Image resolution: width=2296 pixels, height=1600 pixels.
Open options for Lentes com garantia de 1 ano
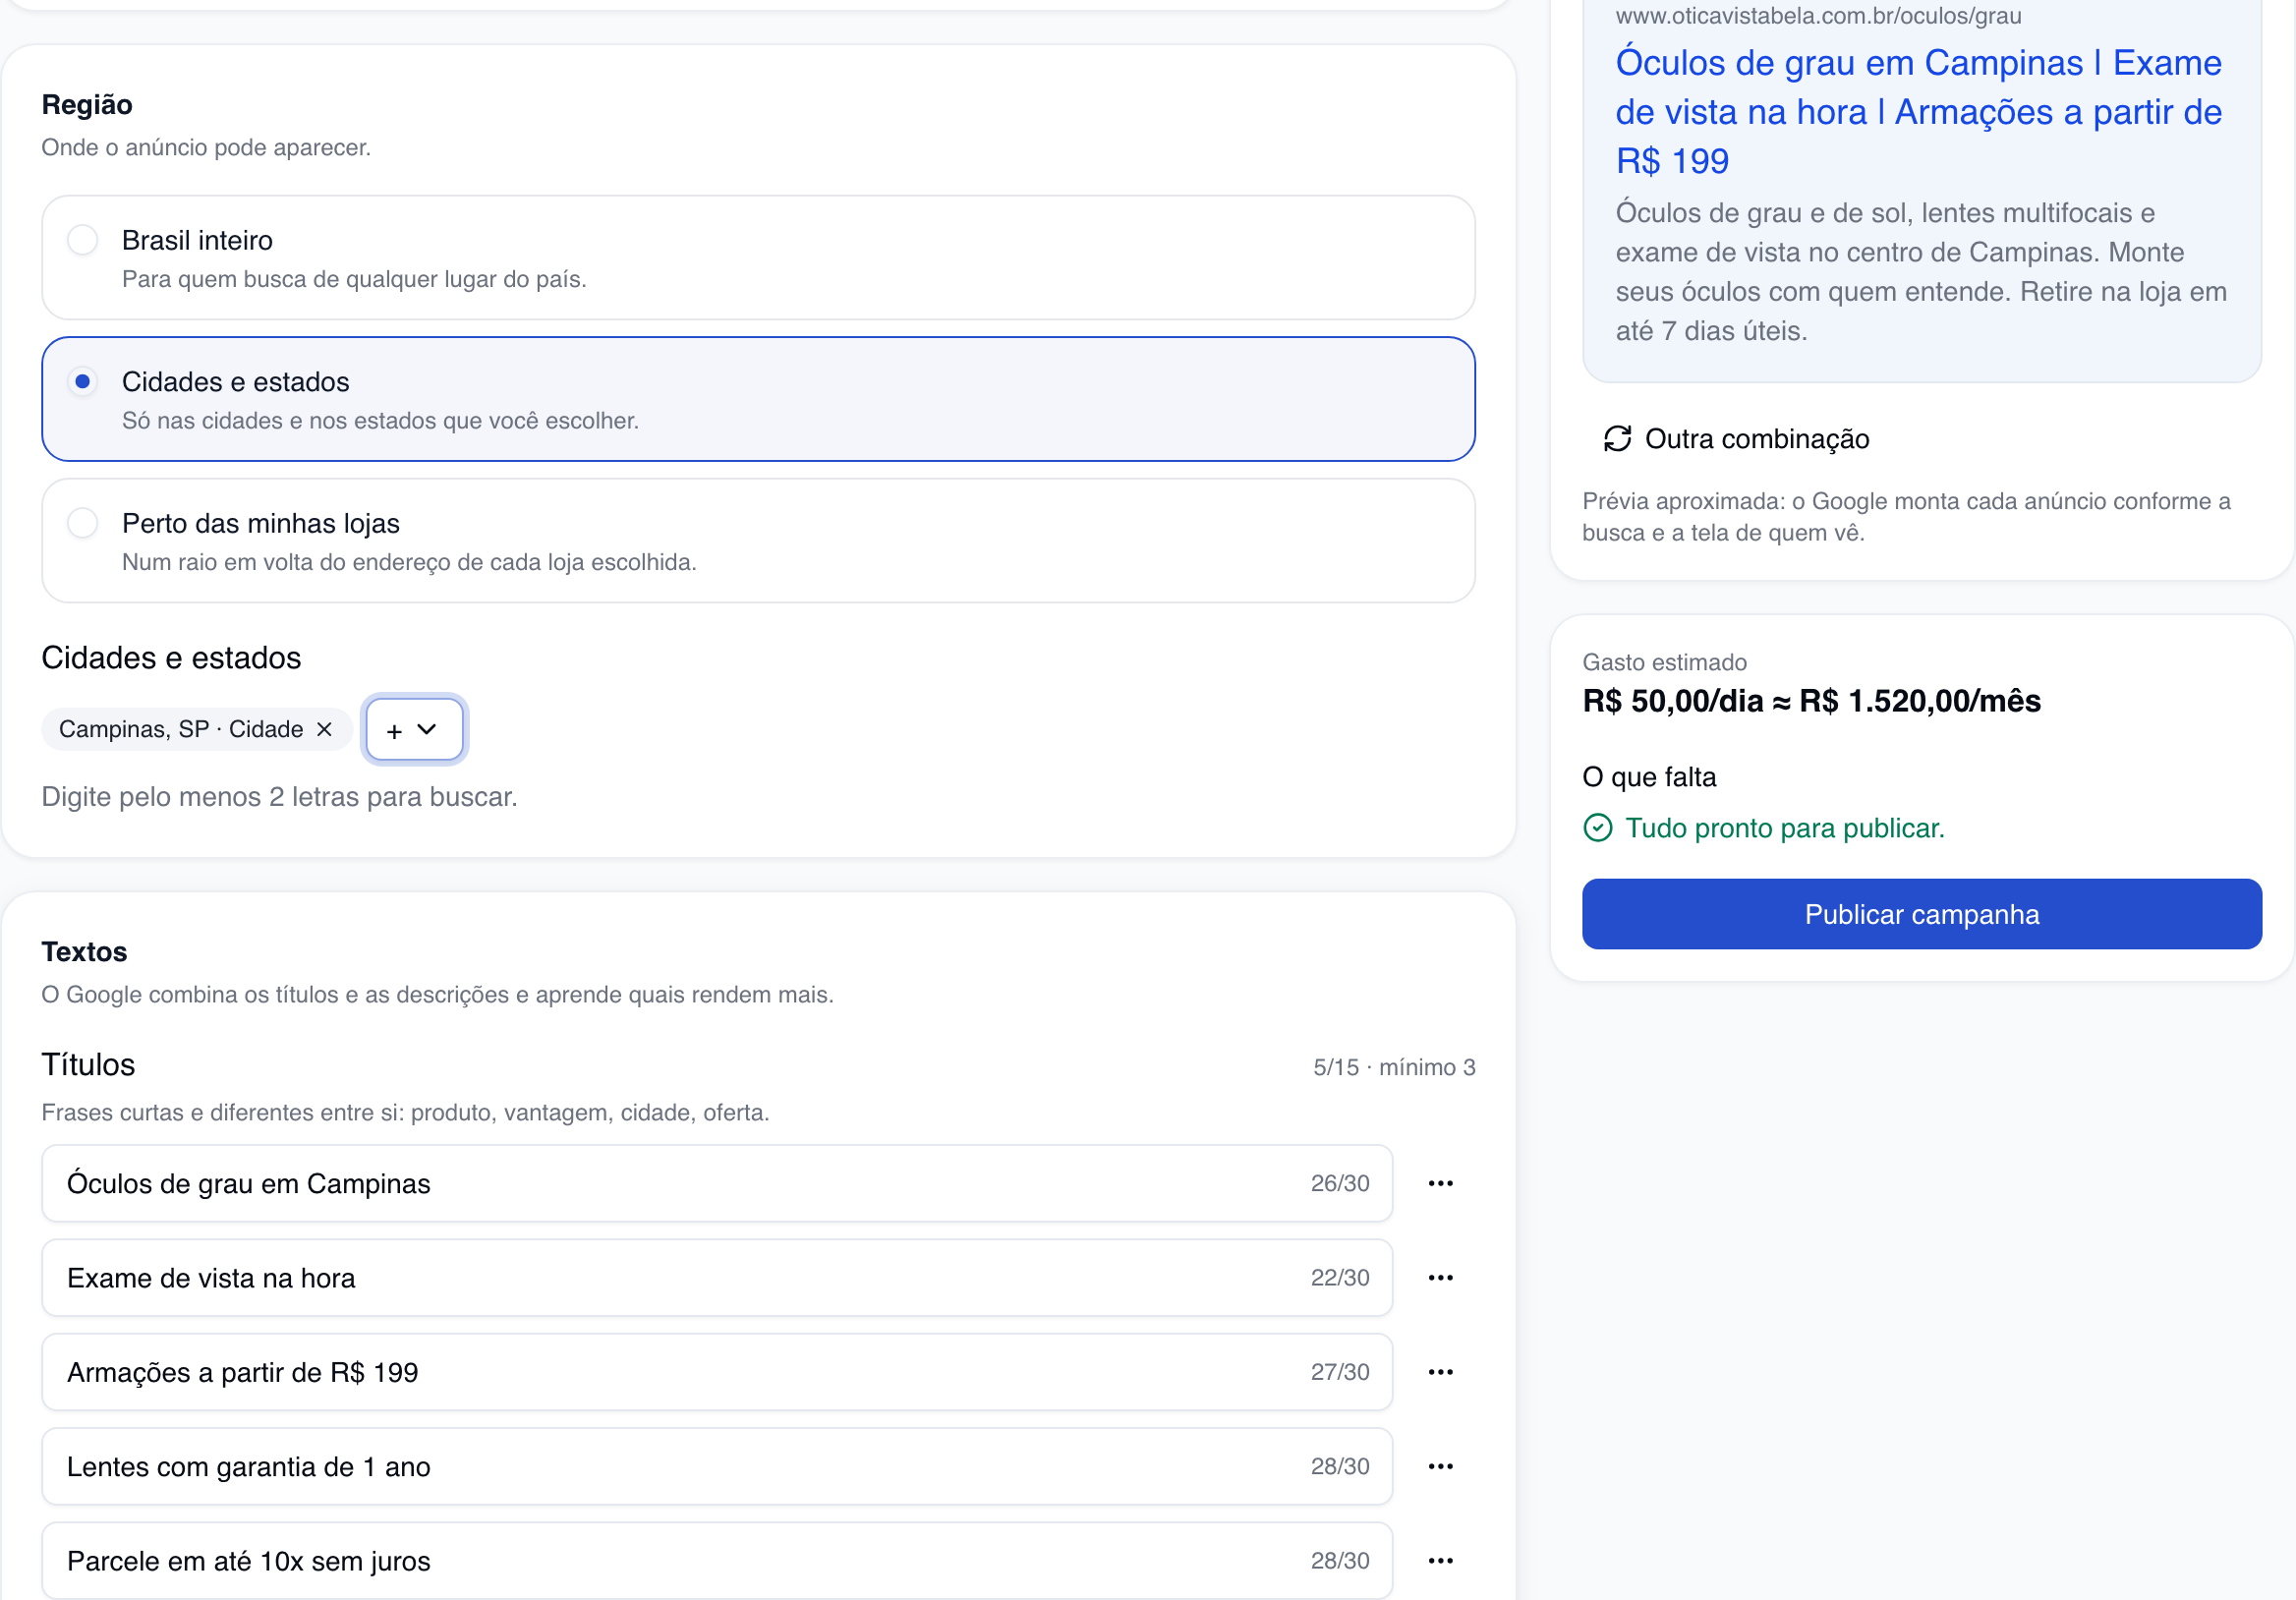tap(1440, 1466)
